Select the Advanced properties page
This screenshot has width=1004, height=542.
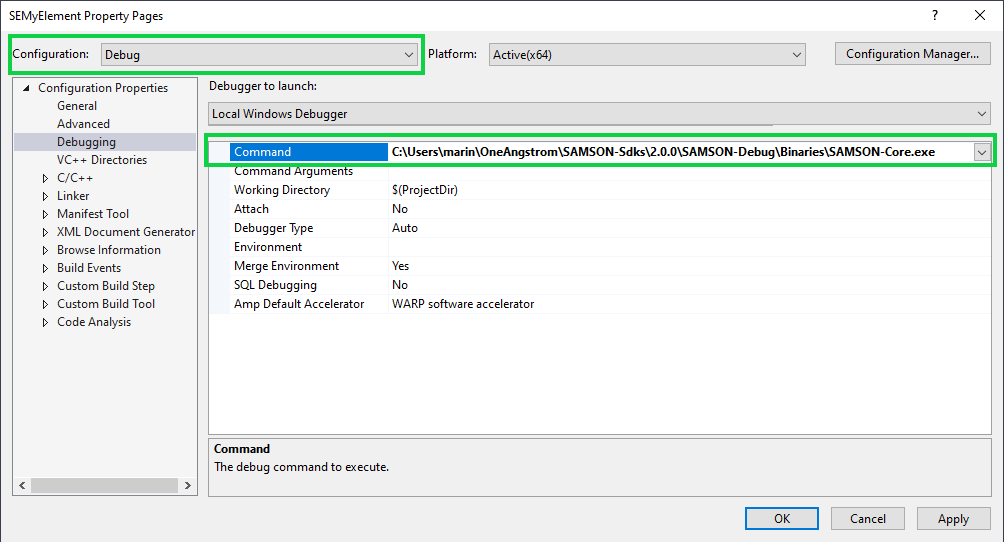83,124
